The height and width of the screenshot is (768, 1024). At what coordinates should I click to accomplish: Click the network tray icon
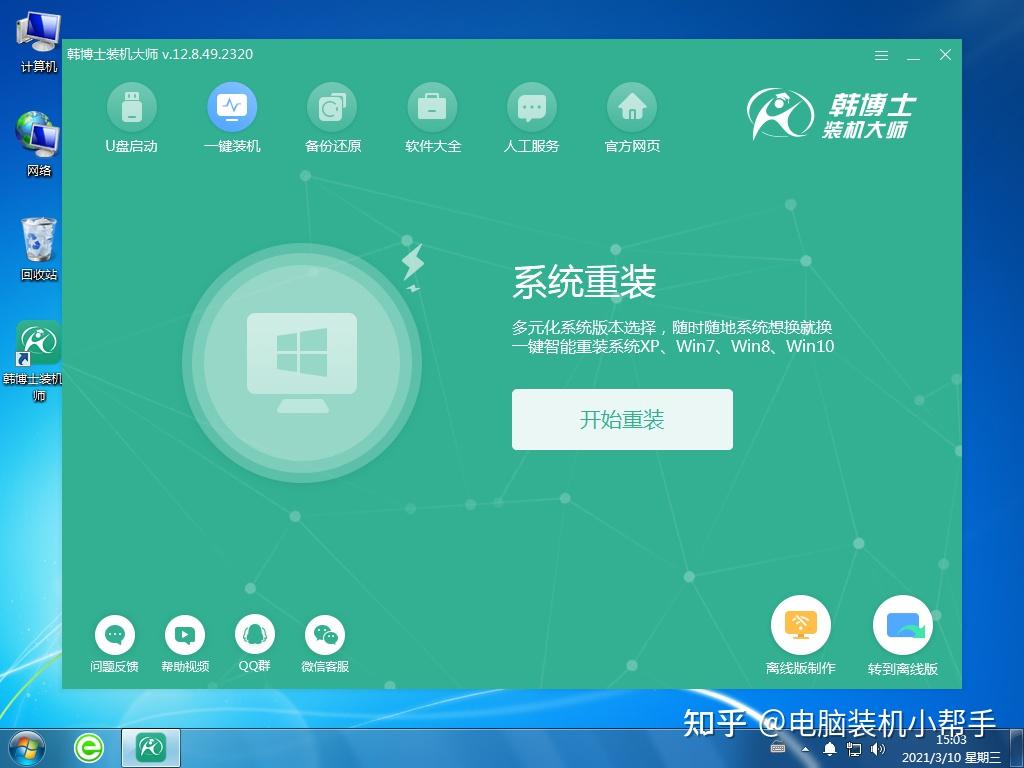pyautogui.click(x=853, y=749)
